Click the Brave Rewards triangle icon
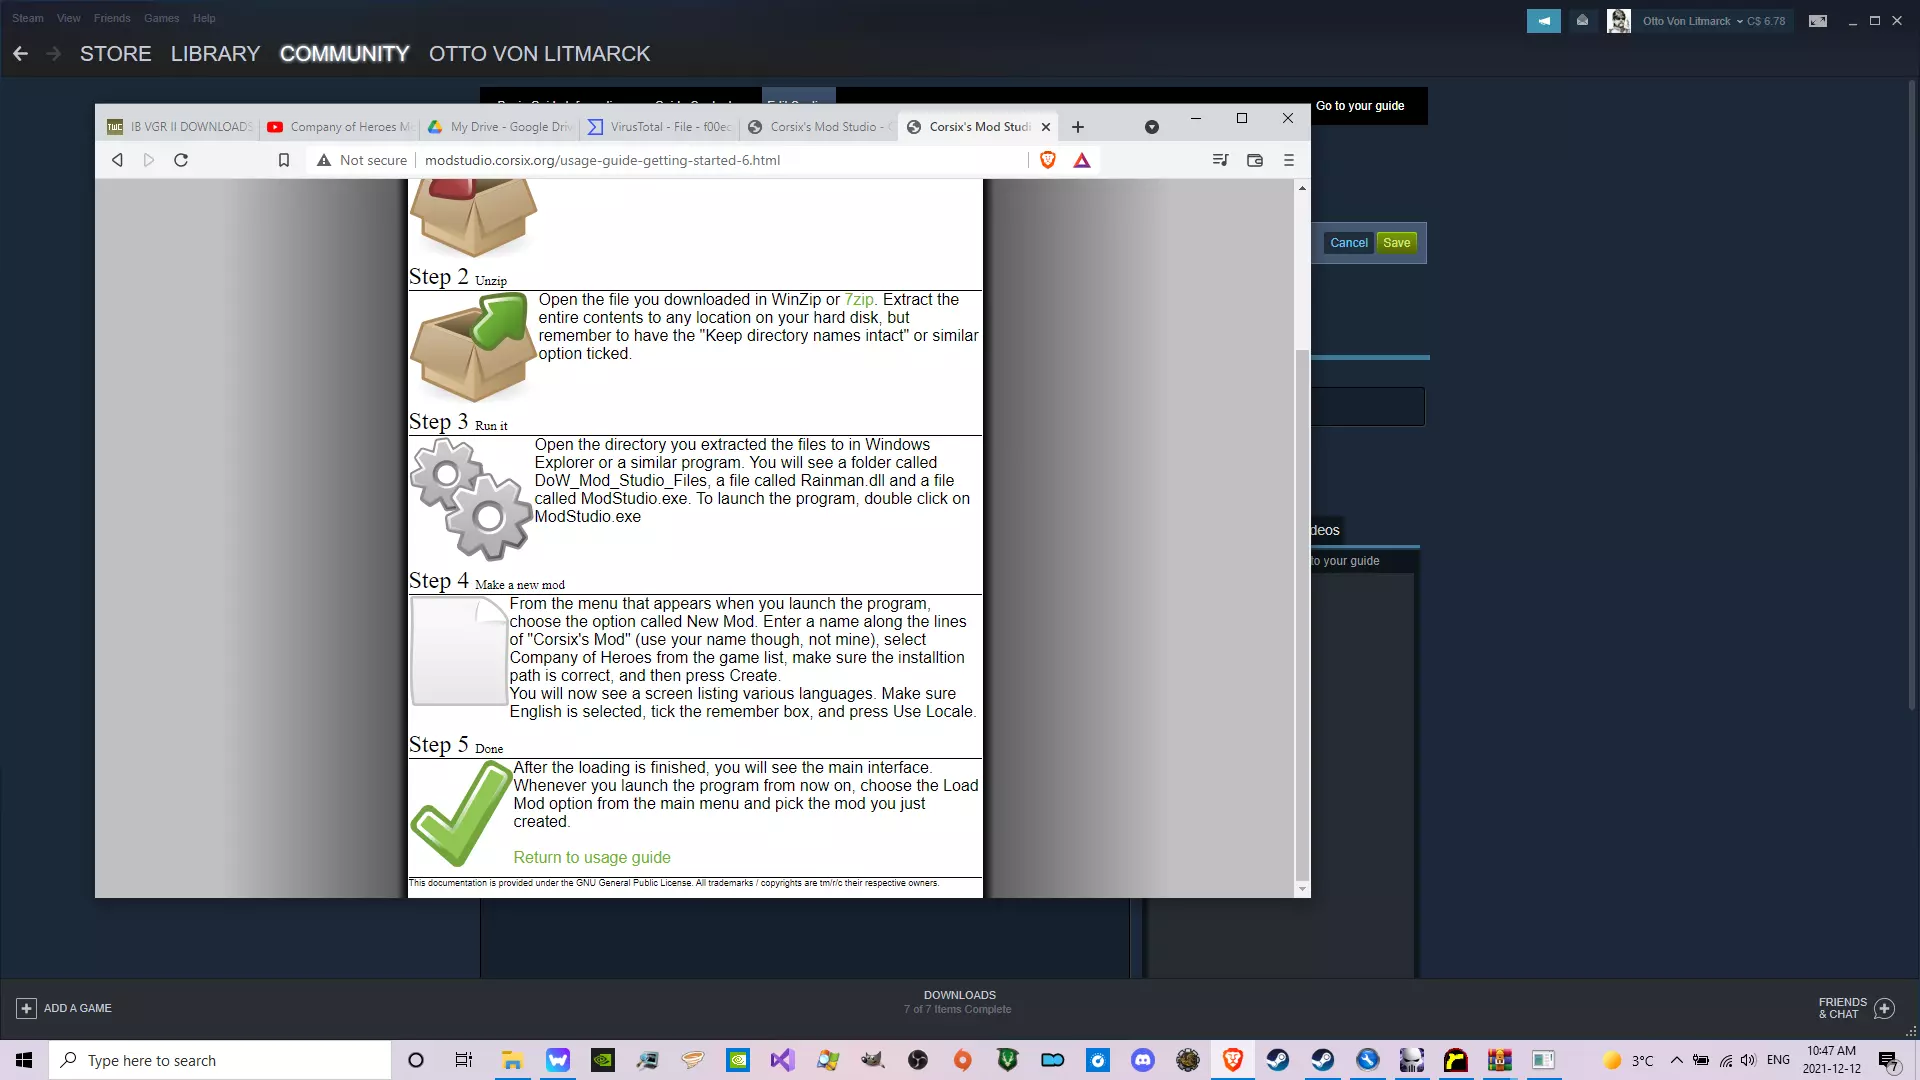Screen dimensions: 1920x1080 (x=1082, y=160)
